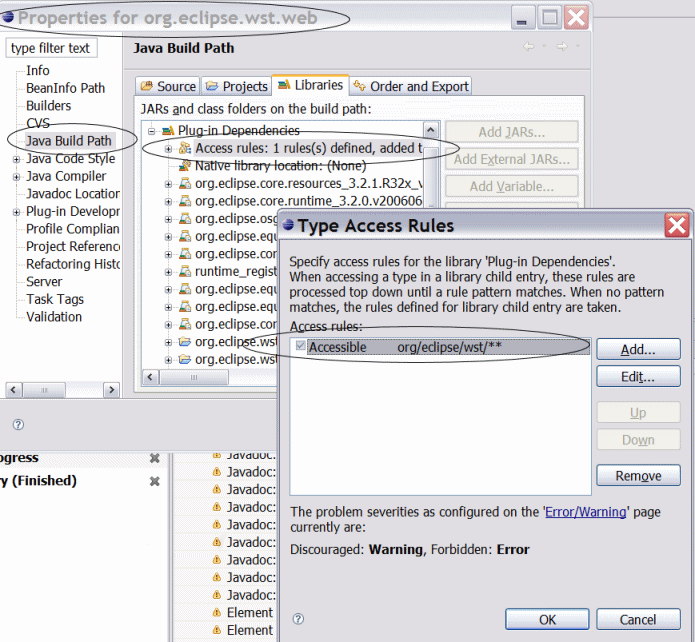Click the type filter text field
695x642 pixels.
(51, 48)
